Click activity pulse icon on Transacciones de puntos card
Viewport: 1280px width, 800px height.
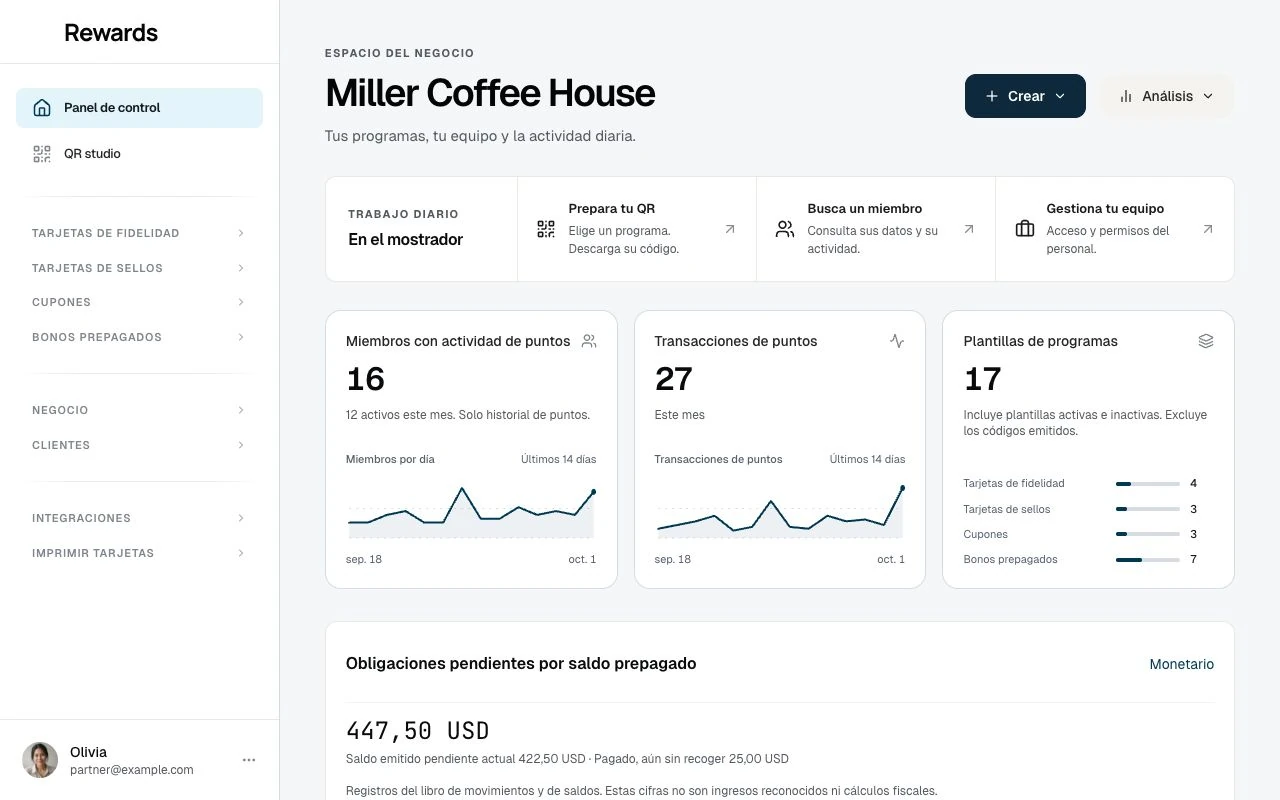(x=897, y=341)
